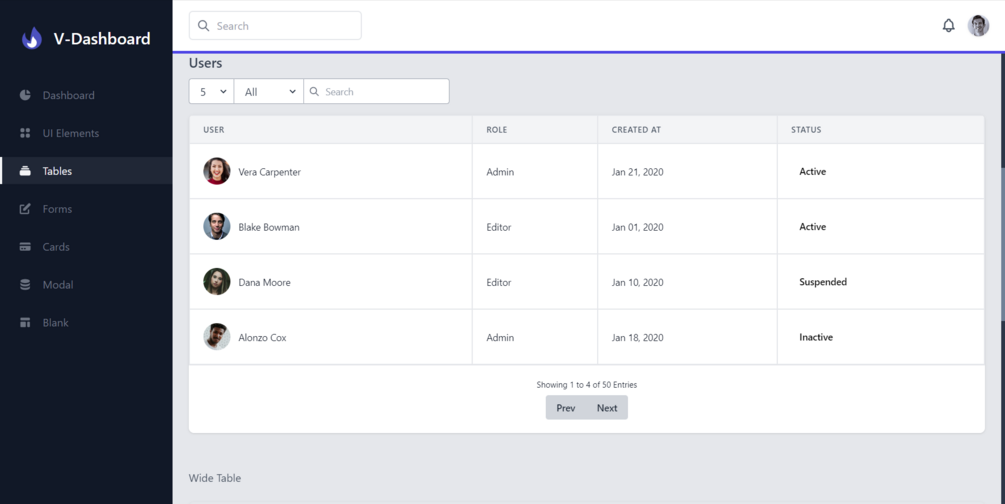
Task: Open the UI Elements menu item
Action: tap(70, 133)
